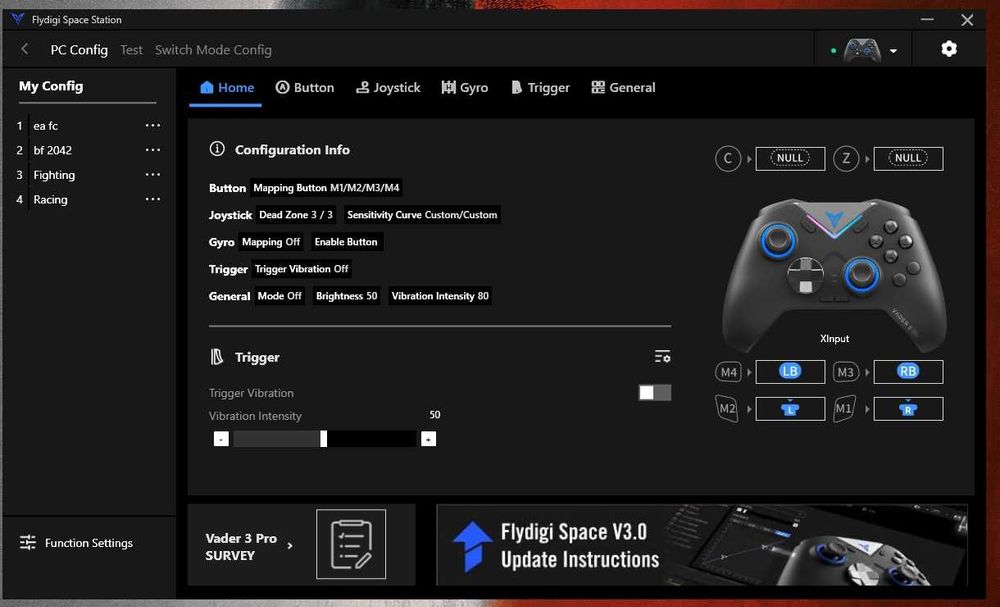The width and height of the screenshot is (1000, 607).
Task: Select the controller thumbnail in the header
Action: point(862,50)
